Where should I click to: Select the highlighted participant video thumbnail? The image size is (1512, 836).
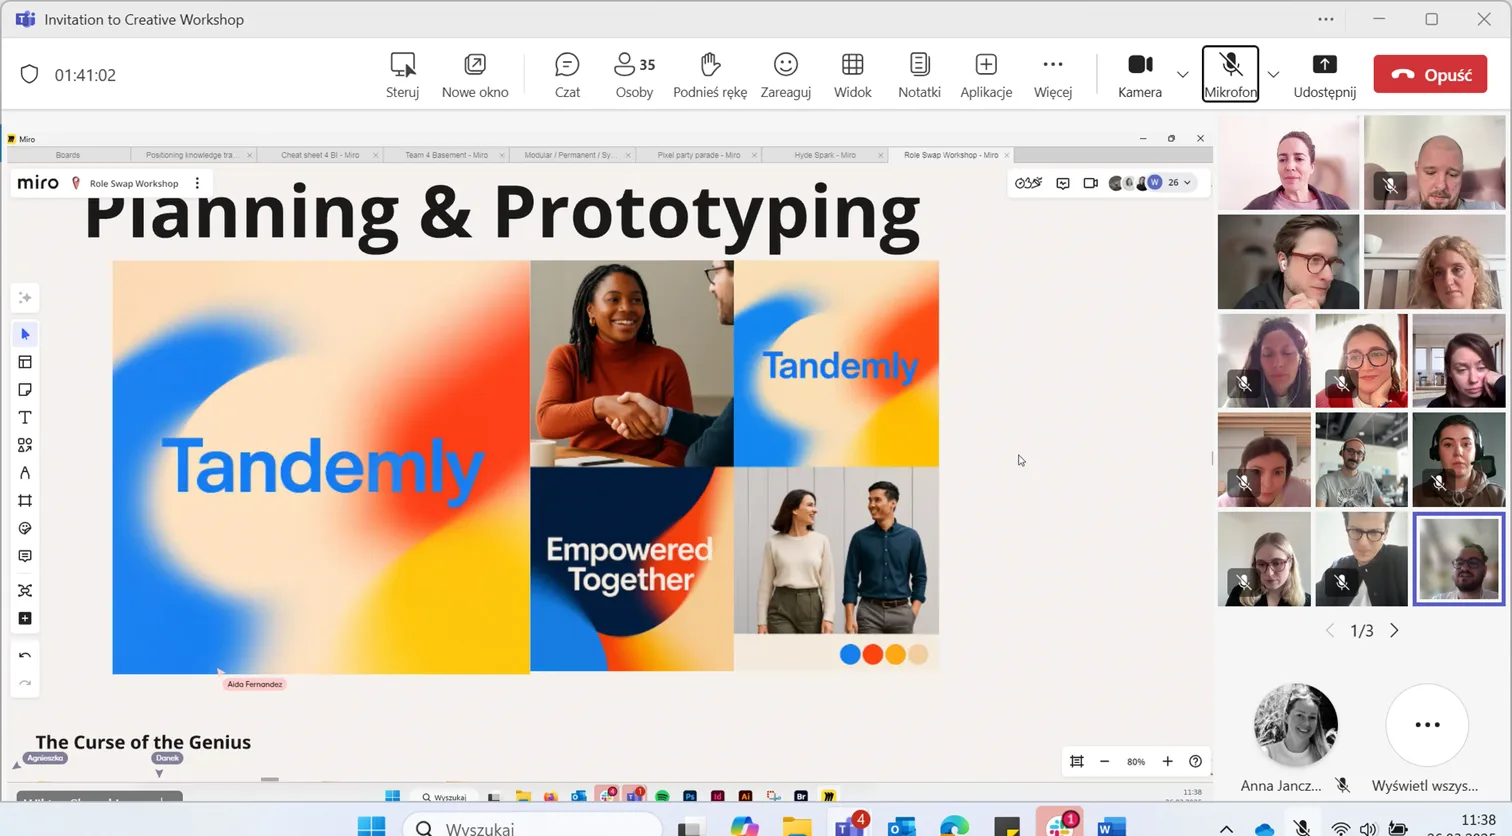(x=1458, y=559)
